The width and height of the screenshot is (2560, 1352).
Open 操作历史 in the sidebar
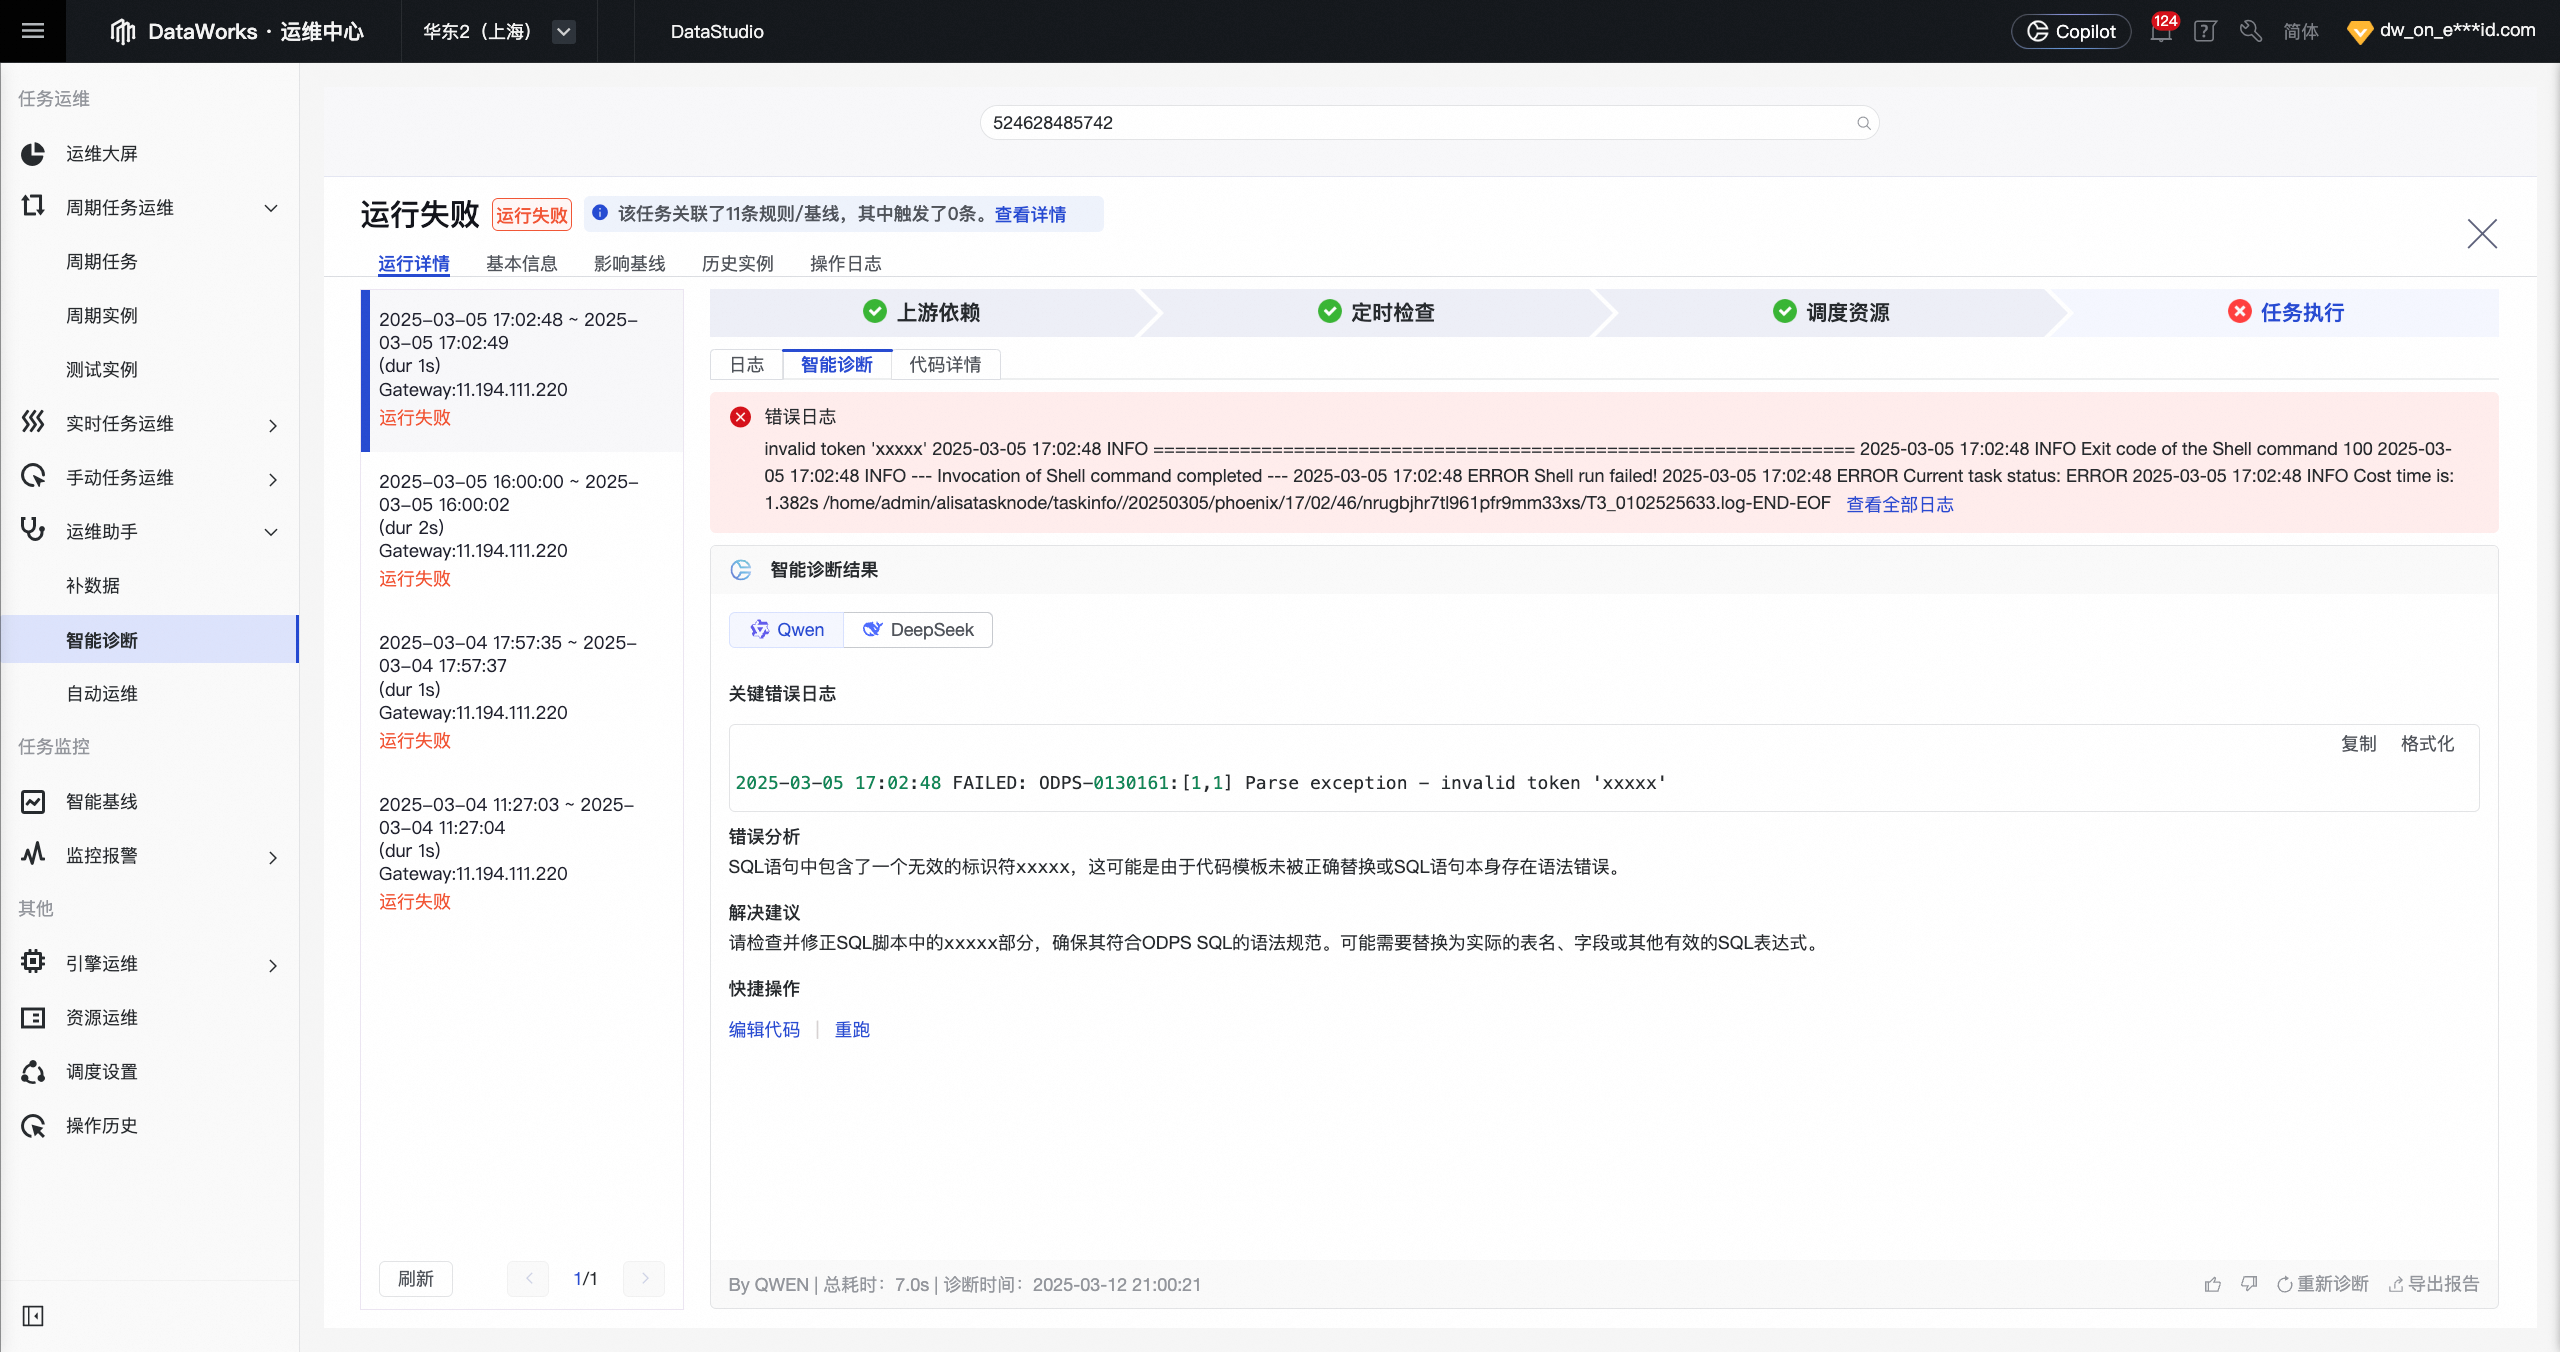click(102, 1125)
